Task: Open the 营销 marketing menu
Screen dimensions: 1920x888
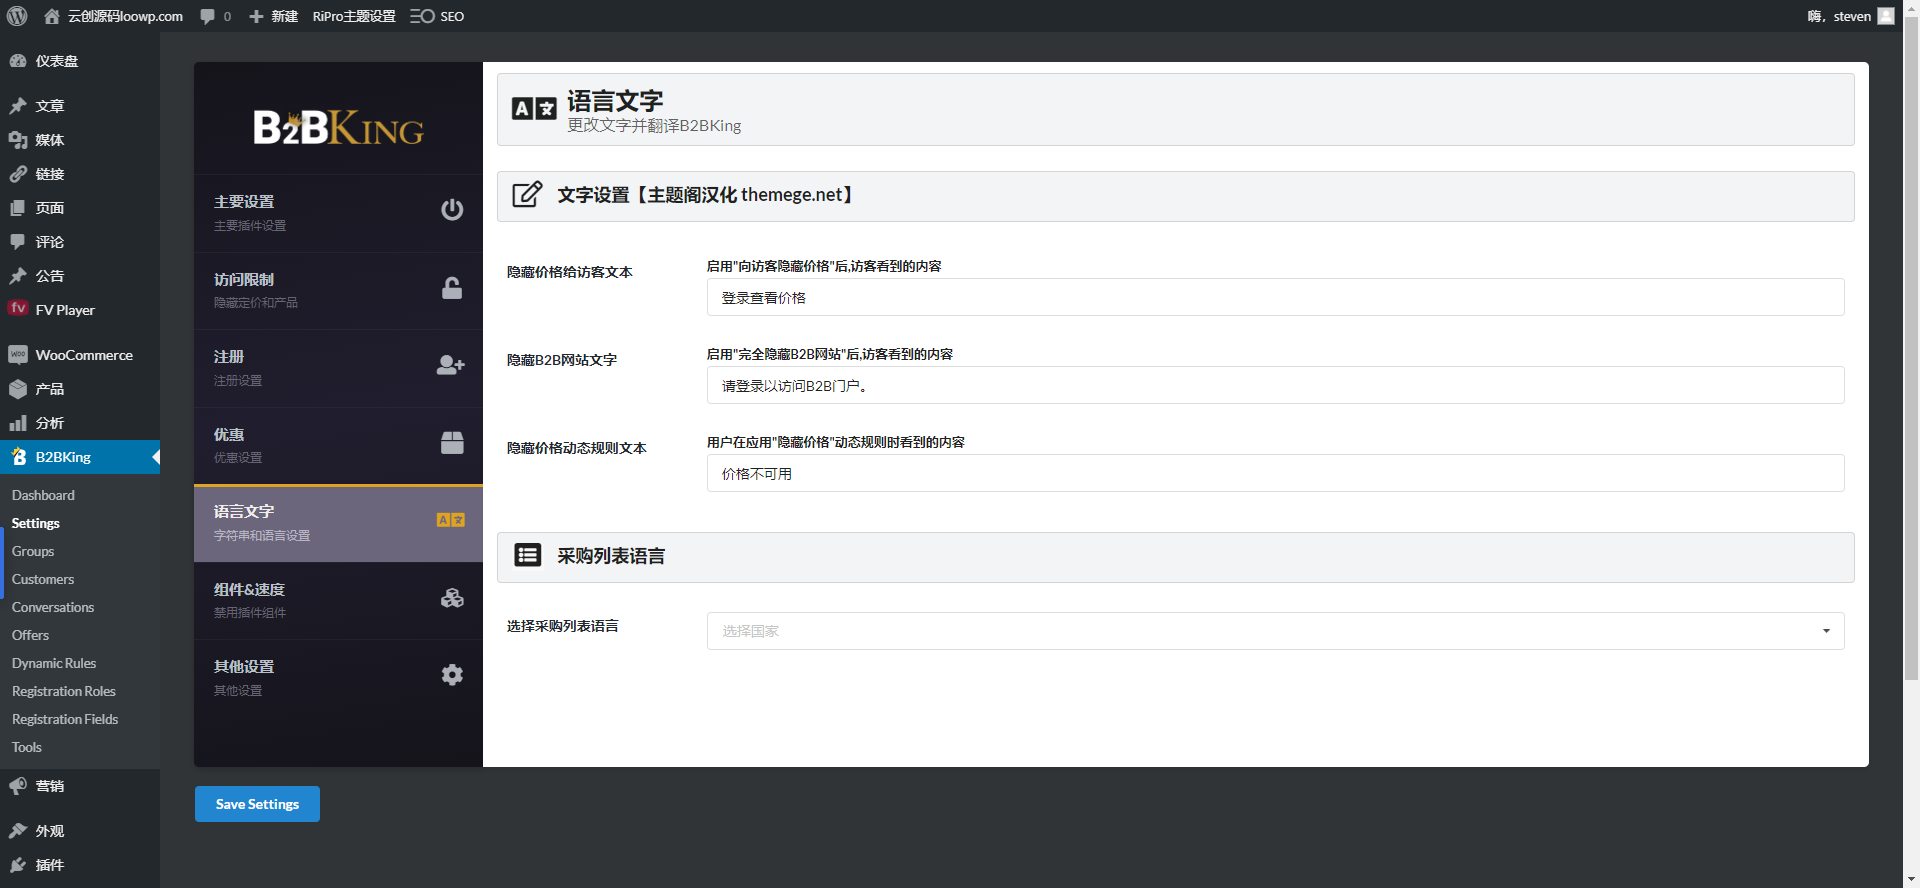Action: (80, 786)
